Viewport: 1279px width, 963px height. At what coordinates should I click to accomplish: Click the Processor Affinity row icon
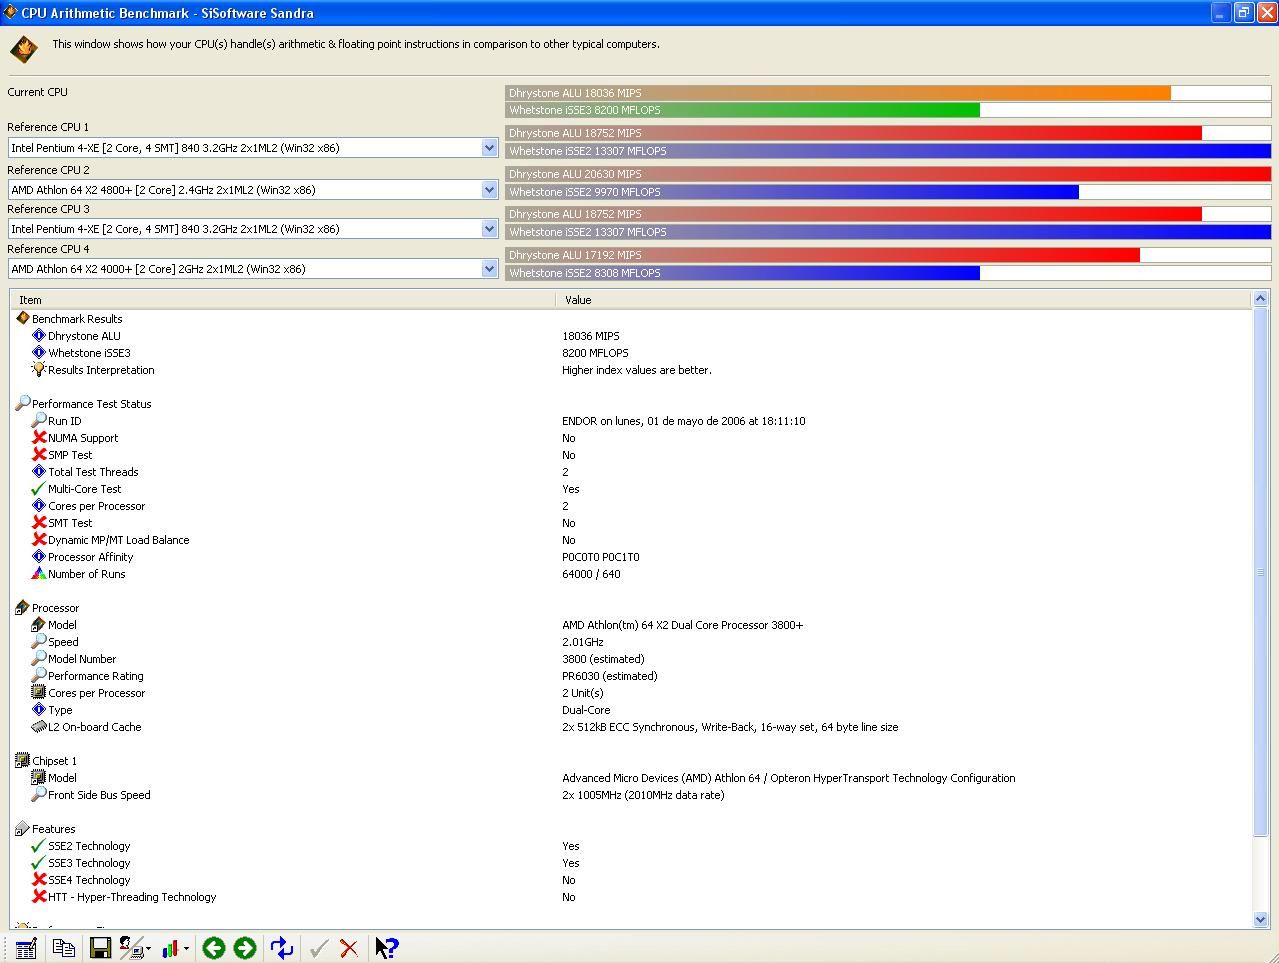pyautogui.click(x=39, y=557)
